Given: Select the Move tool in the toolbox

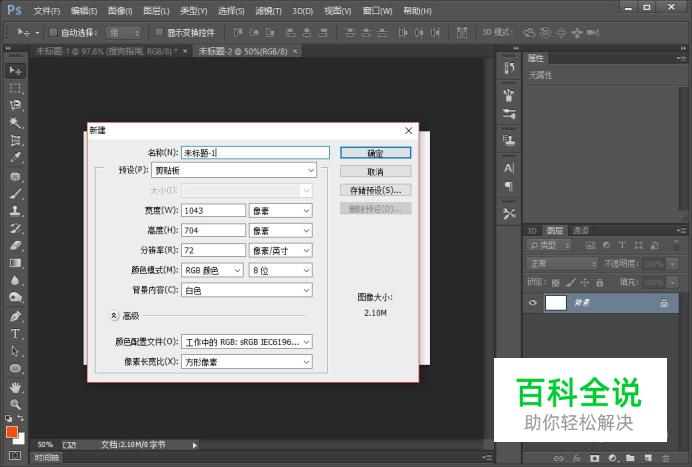Looking at the screenshot, I should pos(15,71).
